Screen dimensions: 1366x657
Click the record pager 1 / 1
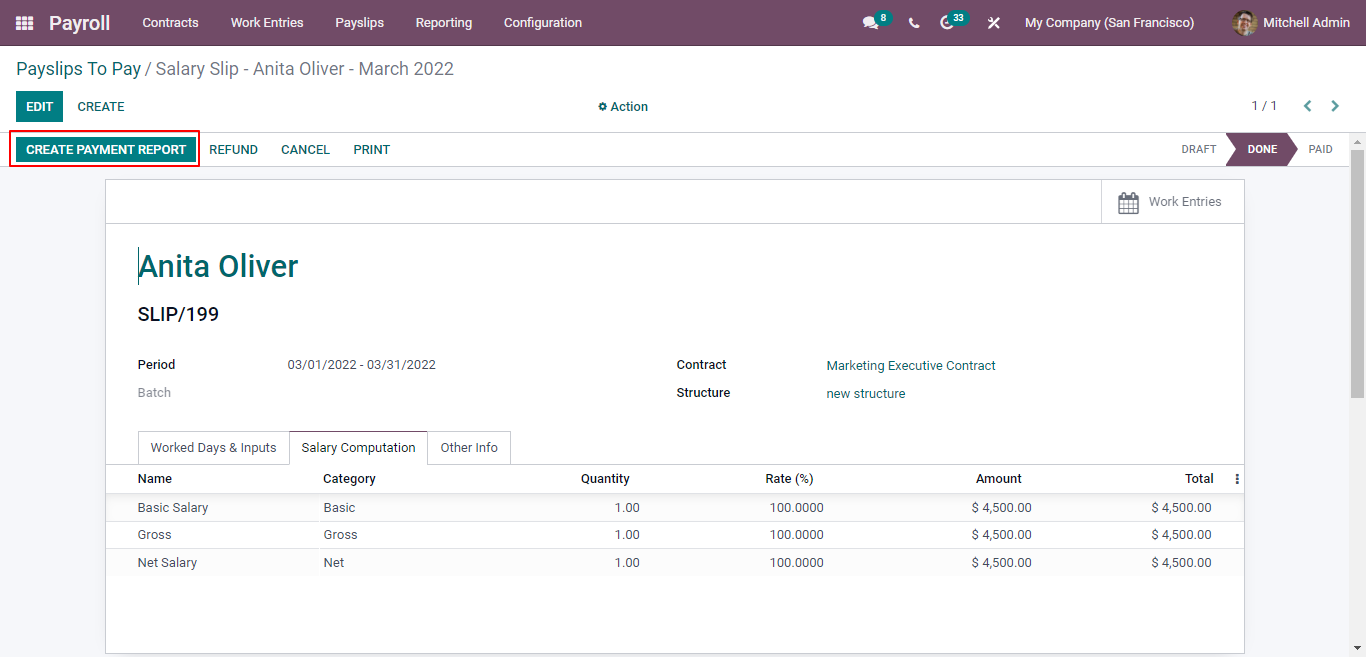pyautogui.click(x=1264, y=106)
